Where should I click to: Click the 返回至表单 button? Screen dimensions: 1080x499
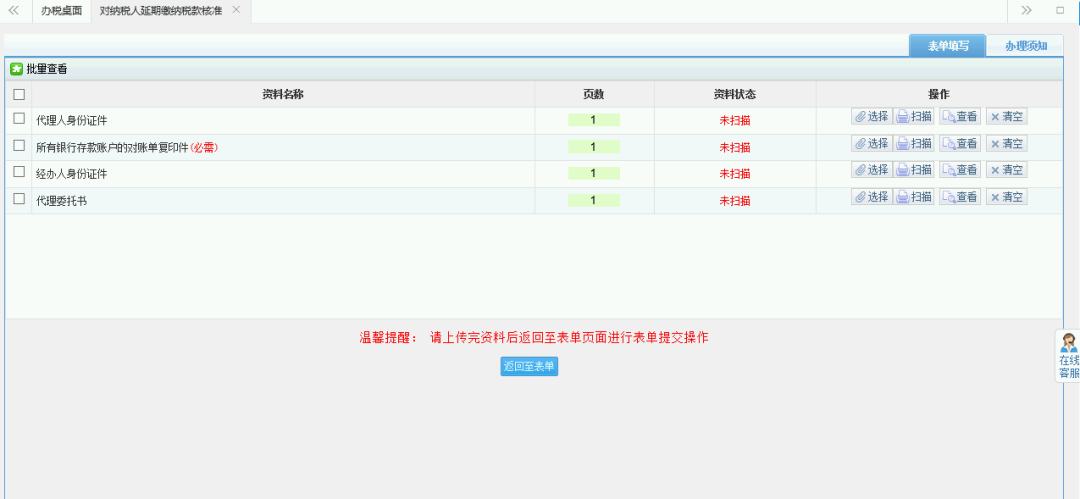point(529,367)
